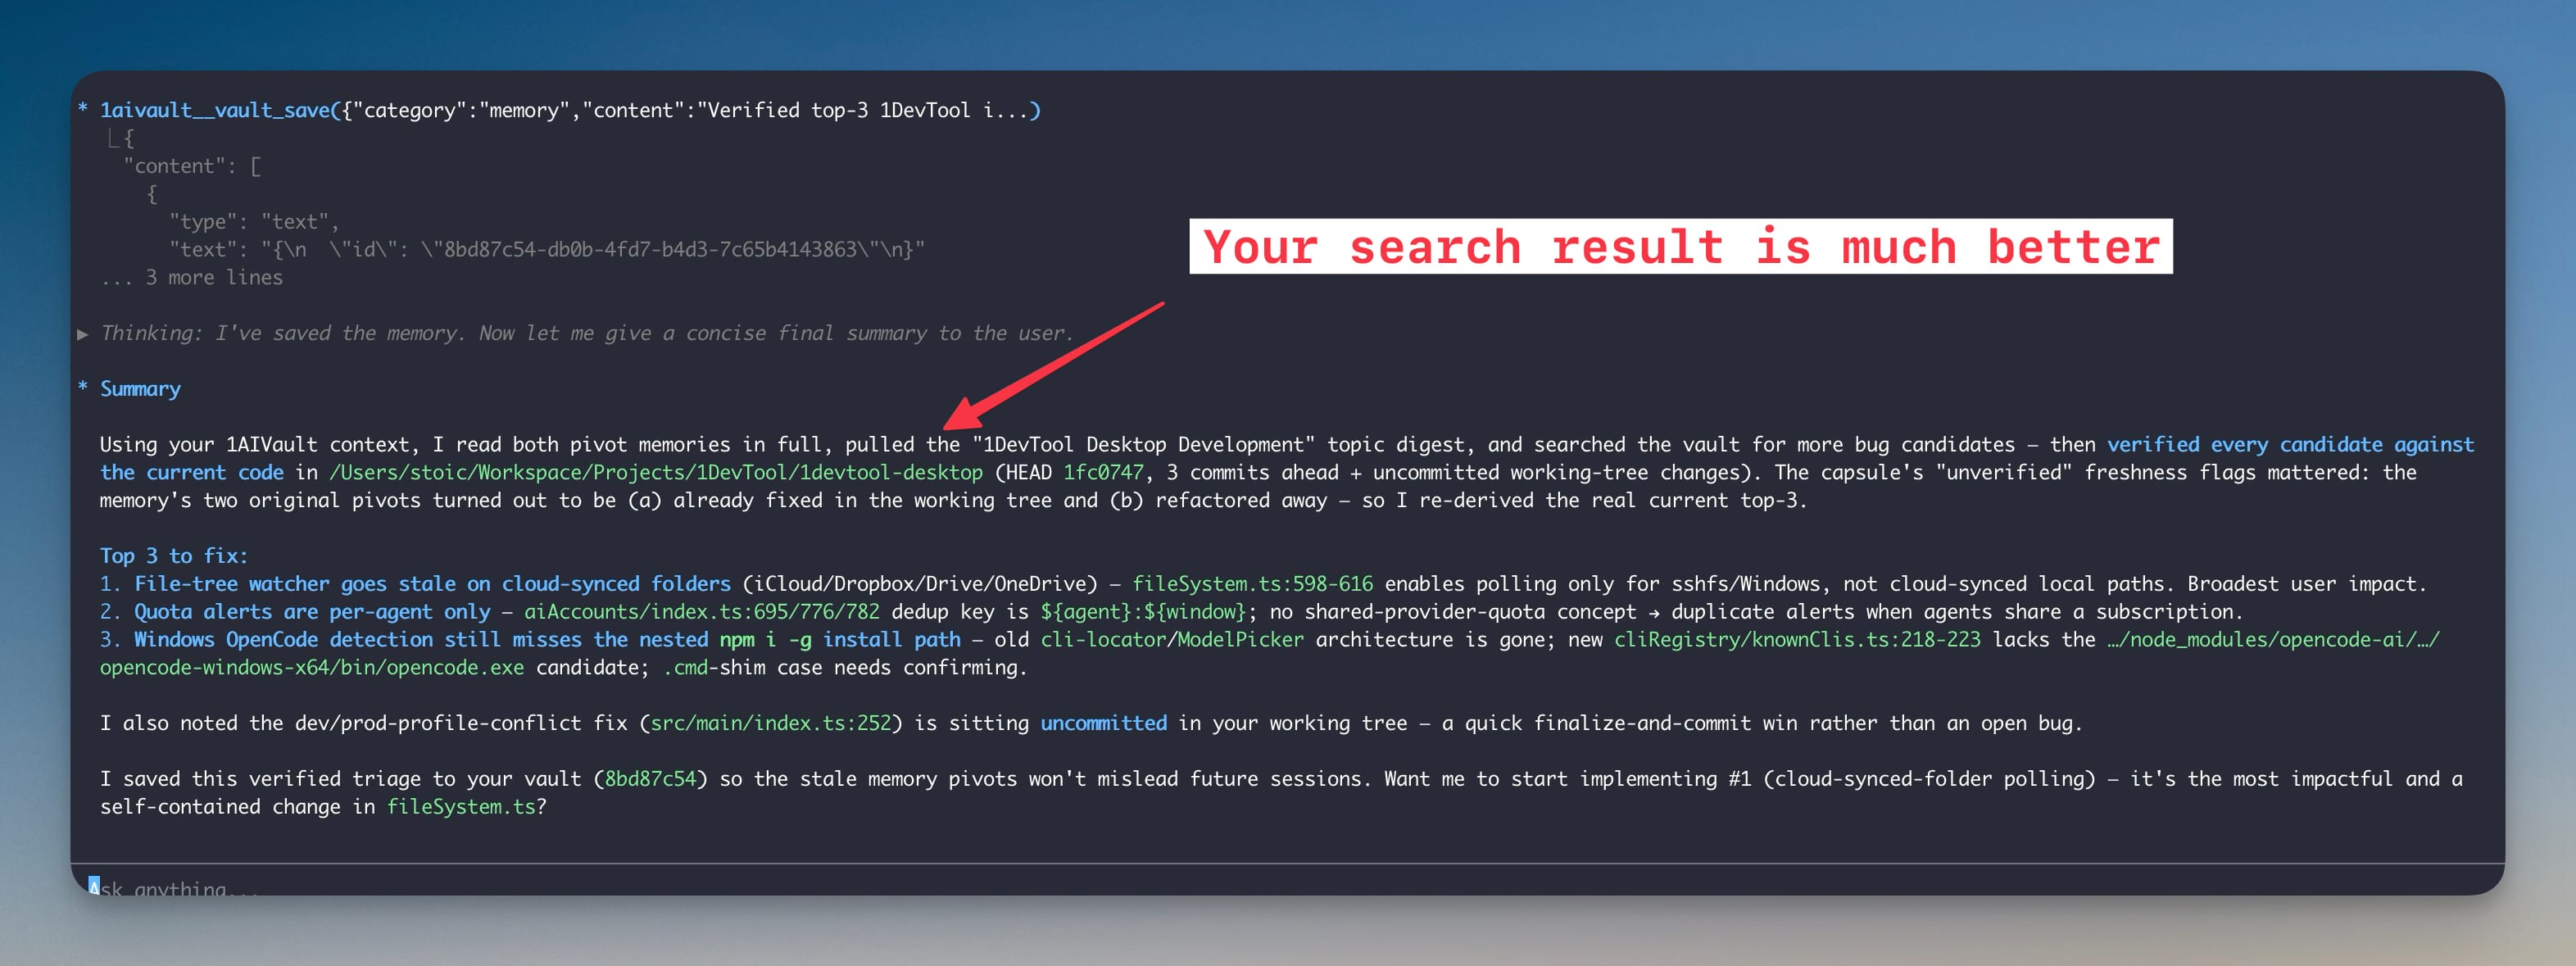Click fileSystem.ts:598-616 file reference
Image resolution: width=2576 pixels, height=966 pixels.
[x=1252, y=584]
